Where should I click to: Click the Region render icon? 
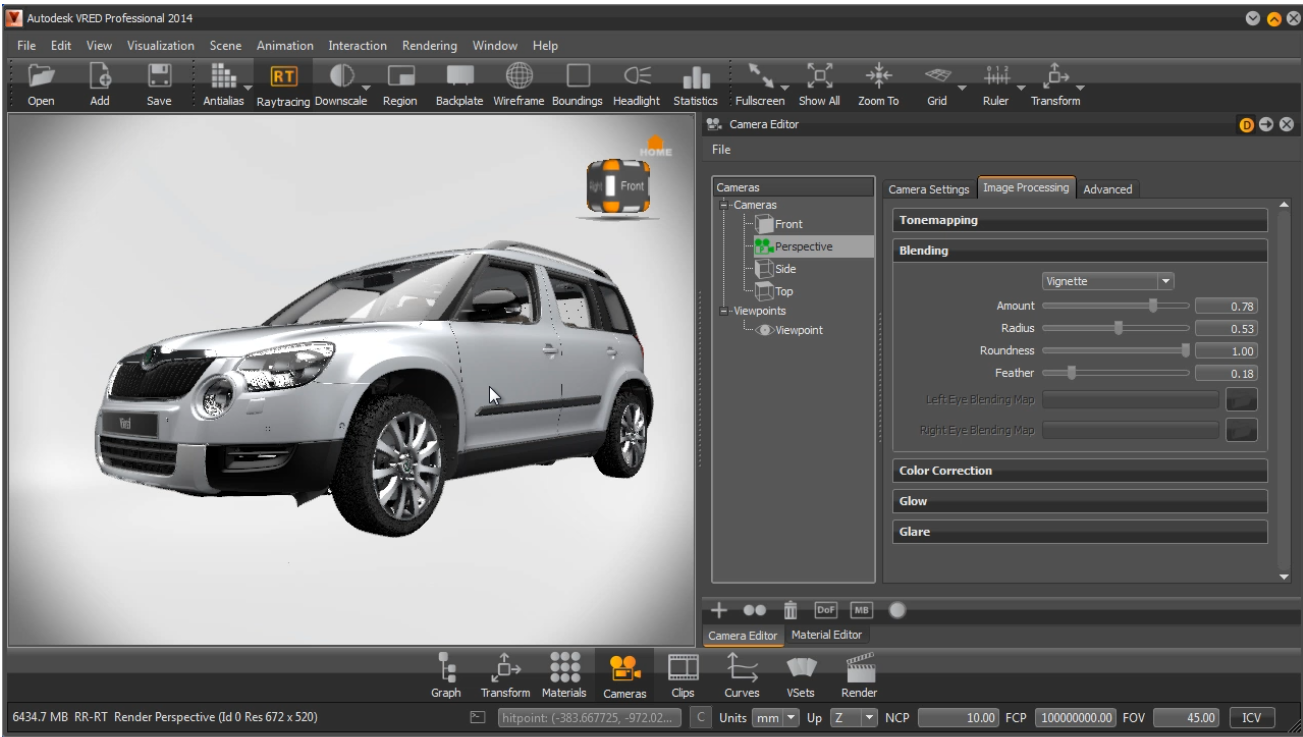pyautogui.click(x=400, y=77)
